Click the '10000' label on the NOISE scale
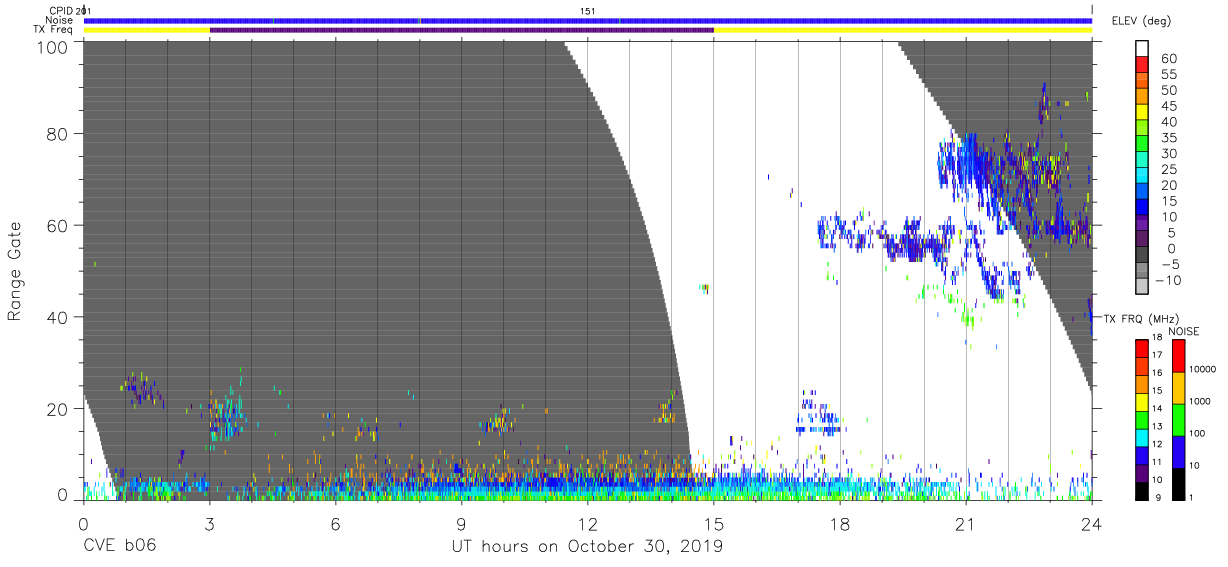This screenshot has height=567, width=1228. click(x=1204, y=369)
